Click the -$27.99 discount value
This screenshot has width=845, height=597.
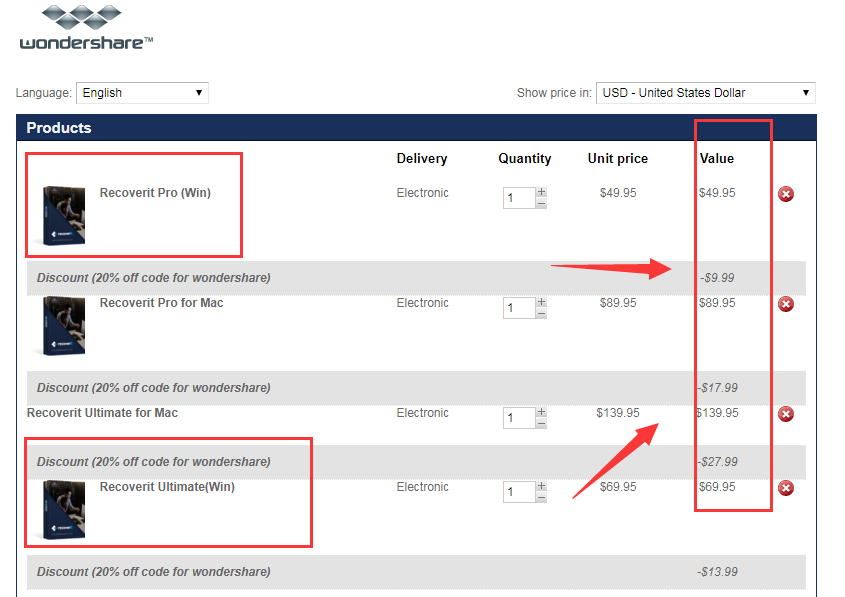717,462
